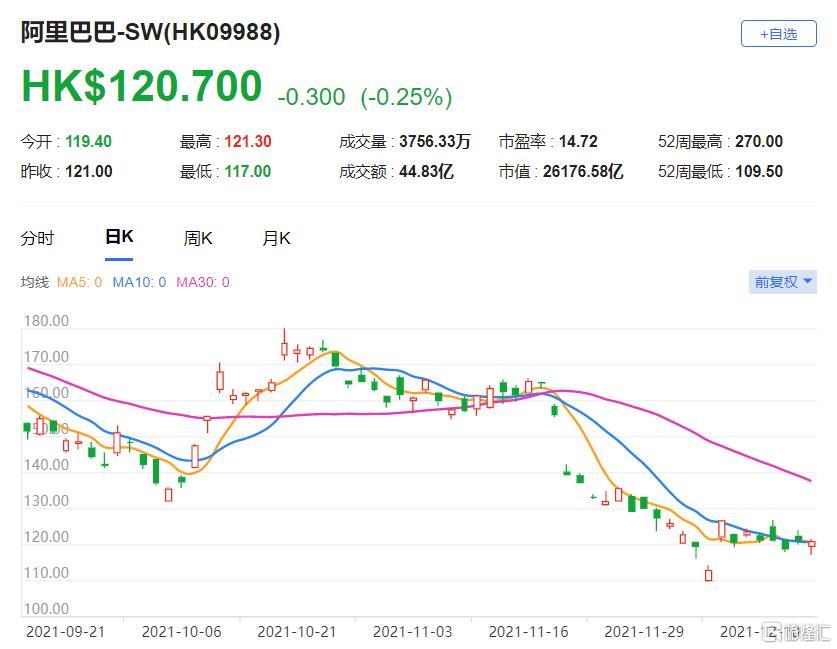Click the 最高 value 121.30
The width and height of the screenshot is (837, 649).
click(x=248, y=141)
